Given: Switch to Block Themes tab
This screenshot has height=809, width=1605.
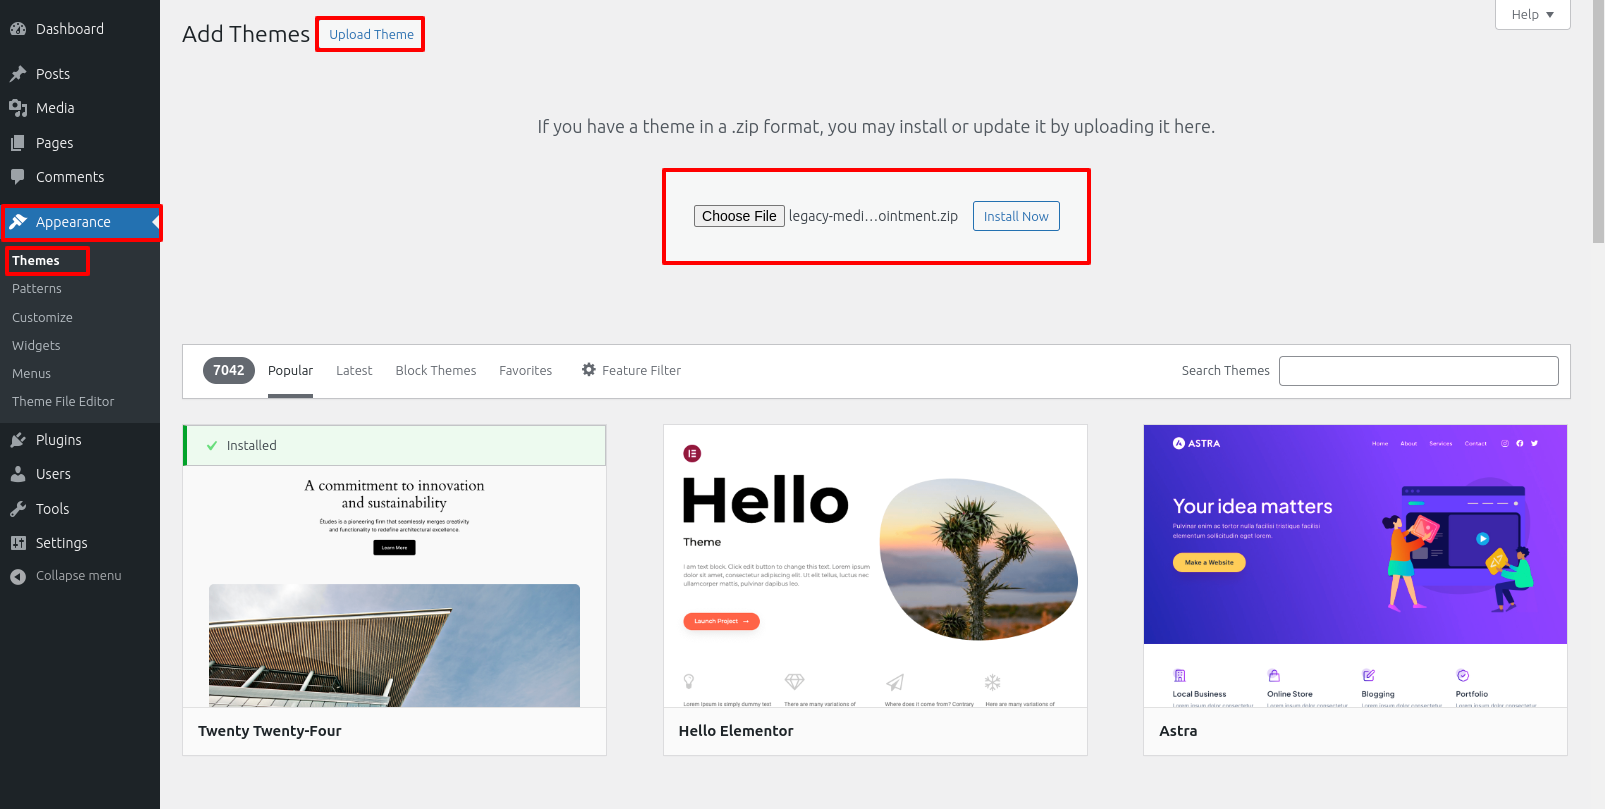Looking at the screenshot, I should click(x=436, y=370).
